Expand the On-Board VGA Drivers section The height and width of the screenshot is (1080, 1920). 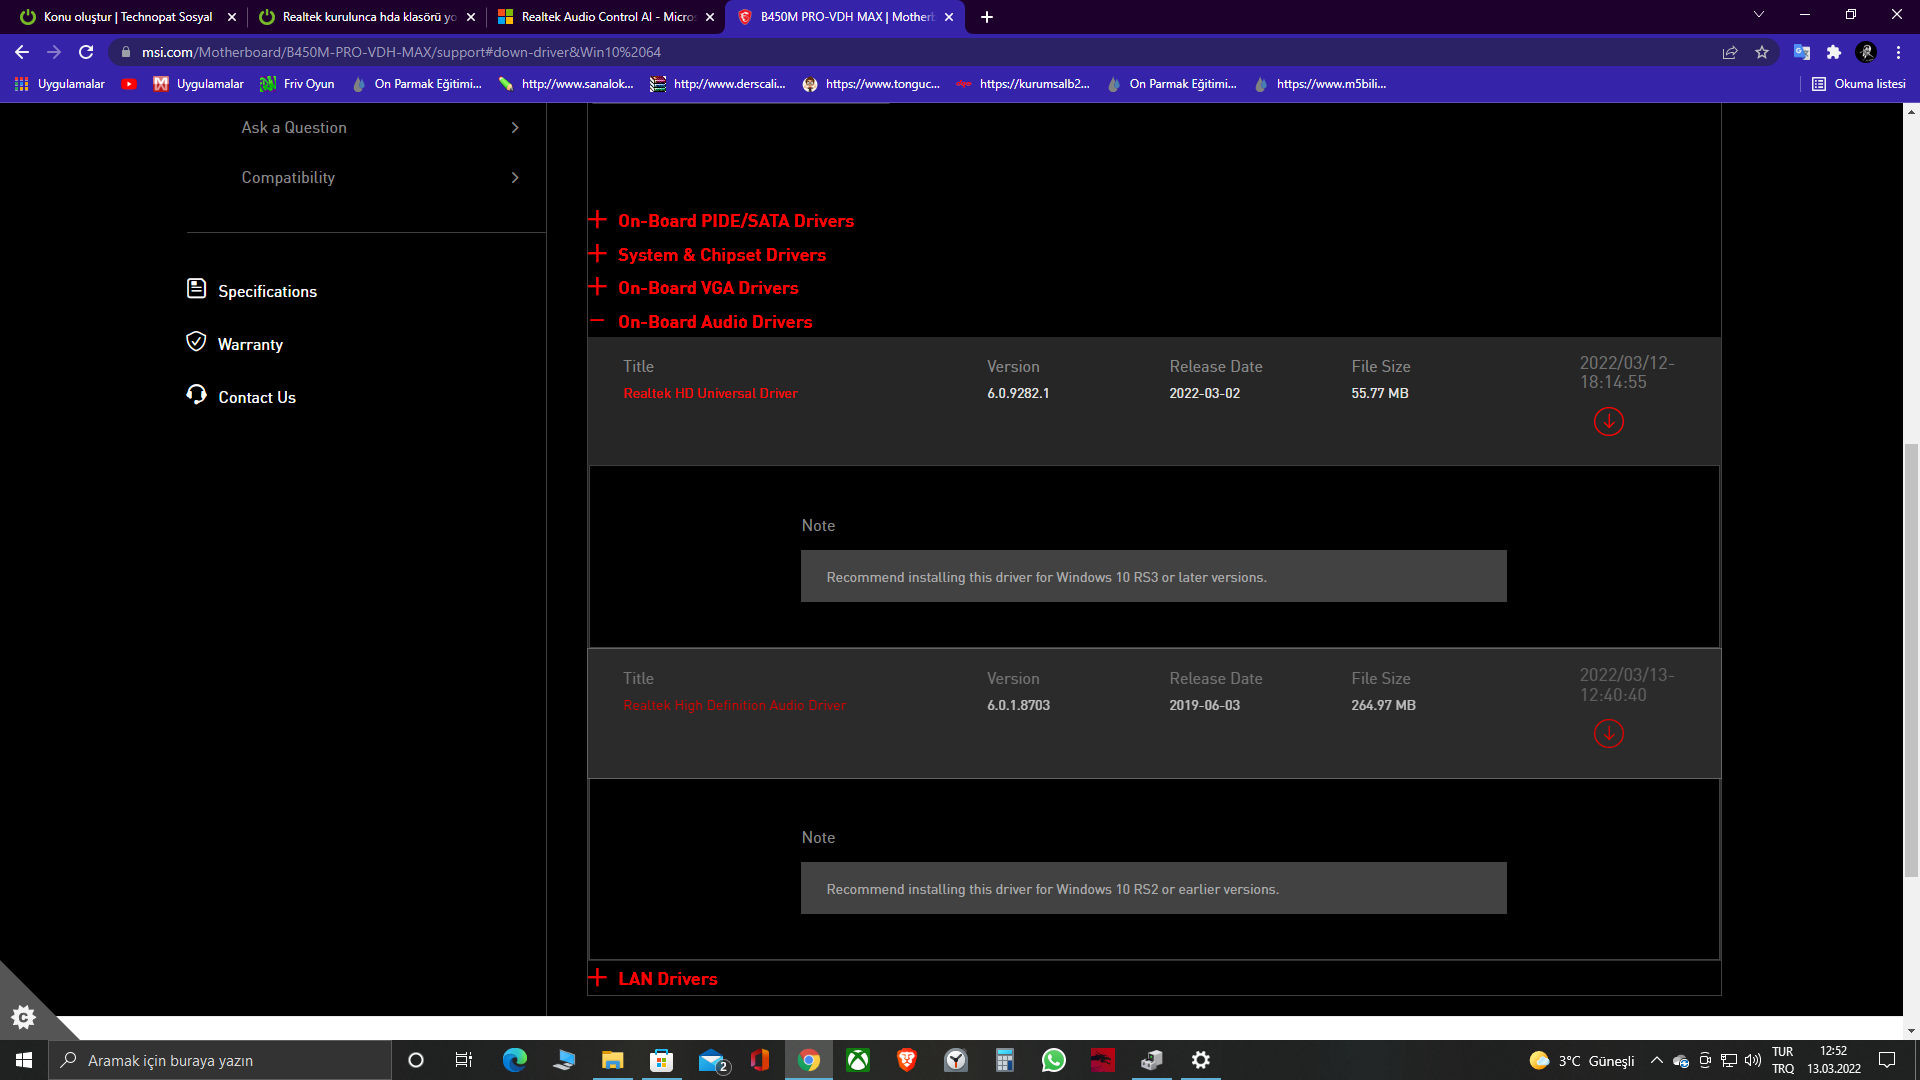[x=707, y=288]
